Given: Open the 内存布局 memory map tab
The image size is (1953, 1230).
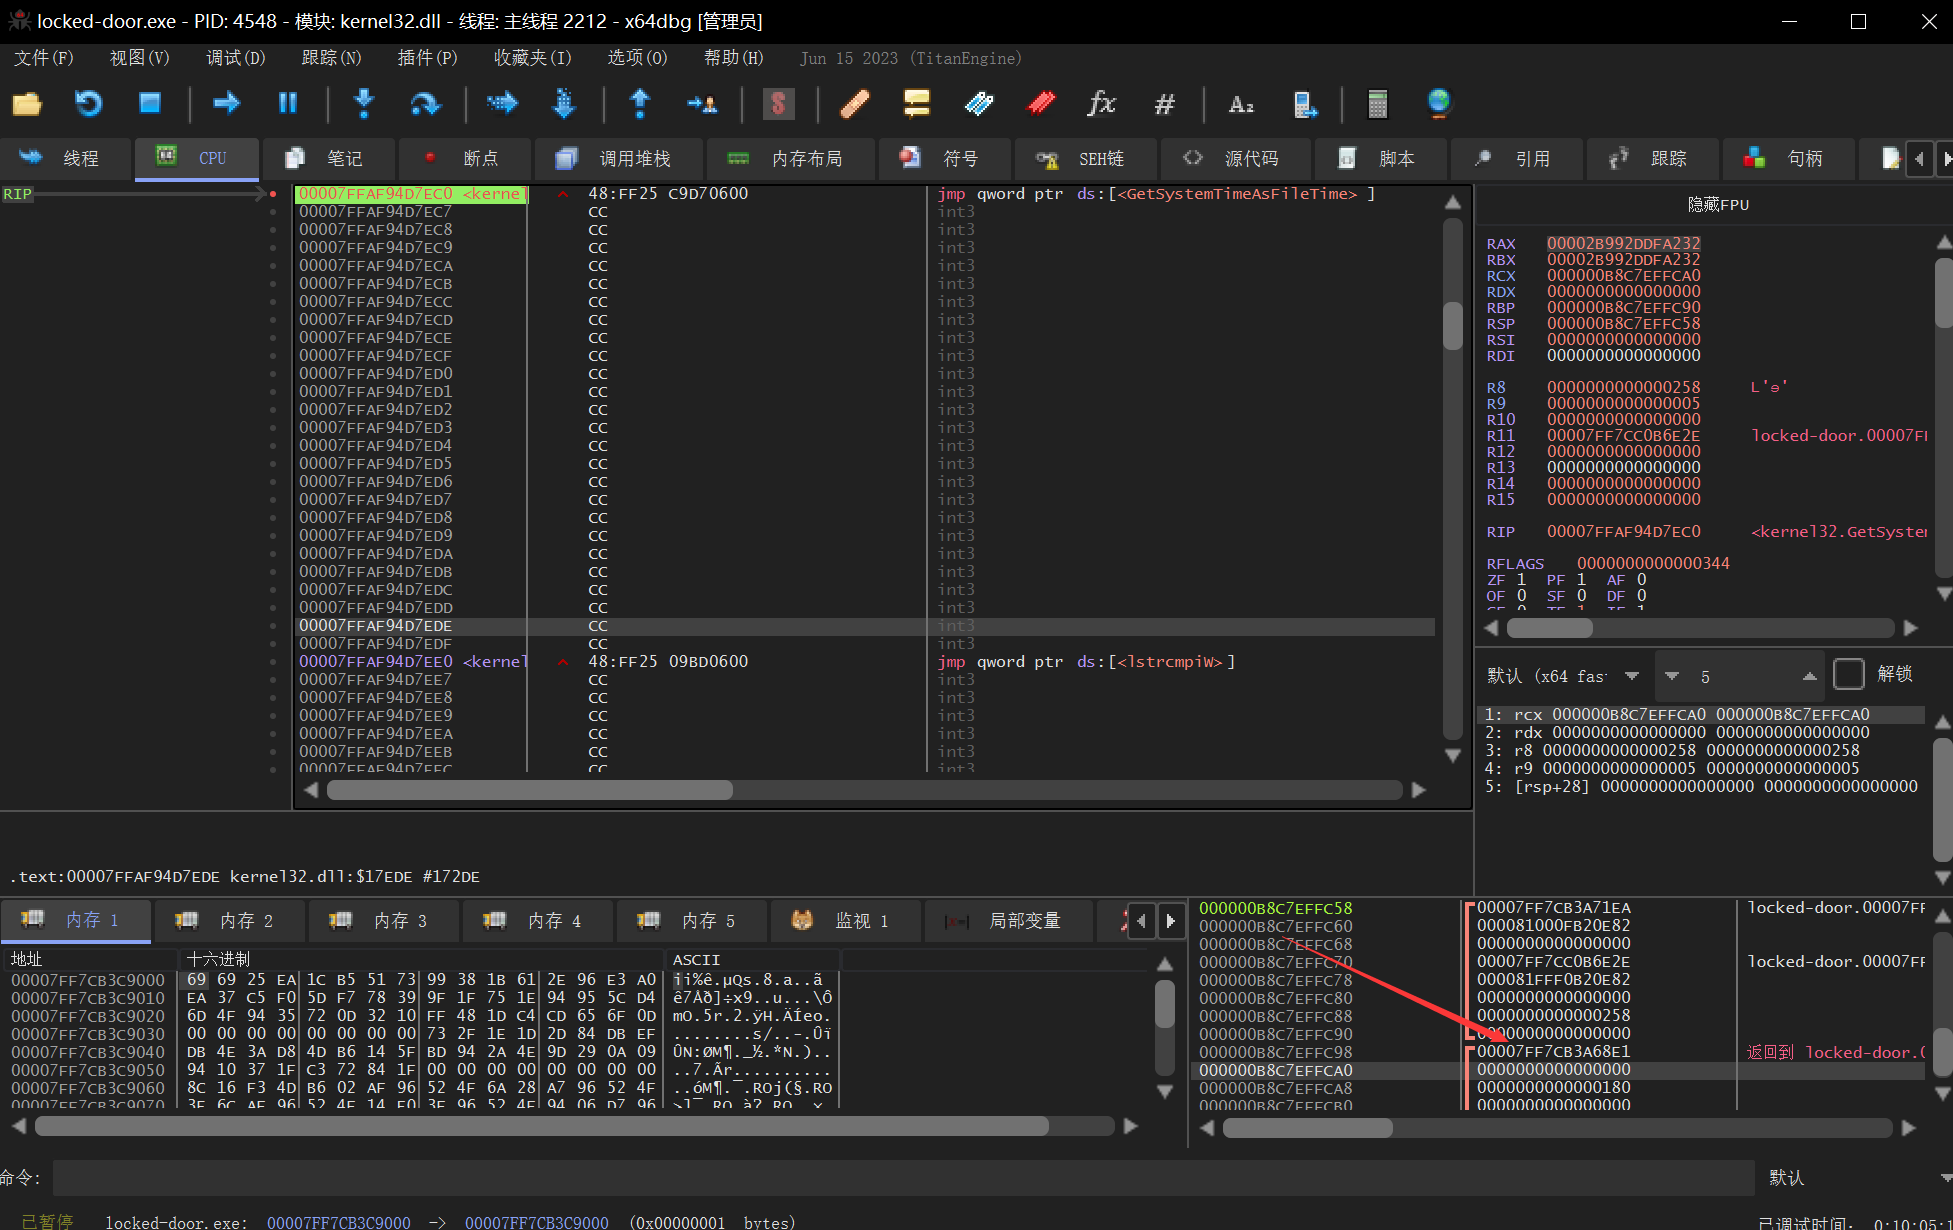Looking at the screenshot, I should coord(790,158).
